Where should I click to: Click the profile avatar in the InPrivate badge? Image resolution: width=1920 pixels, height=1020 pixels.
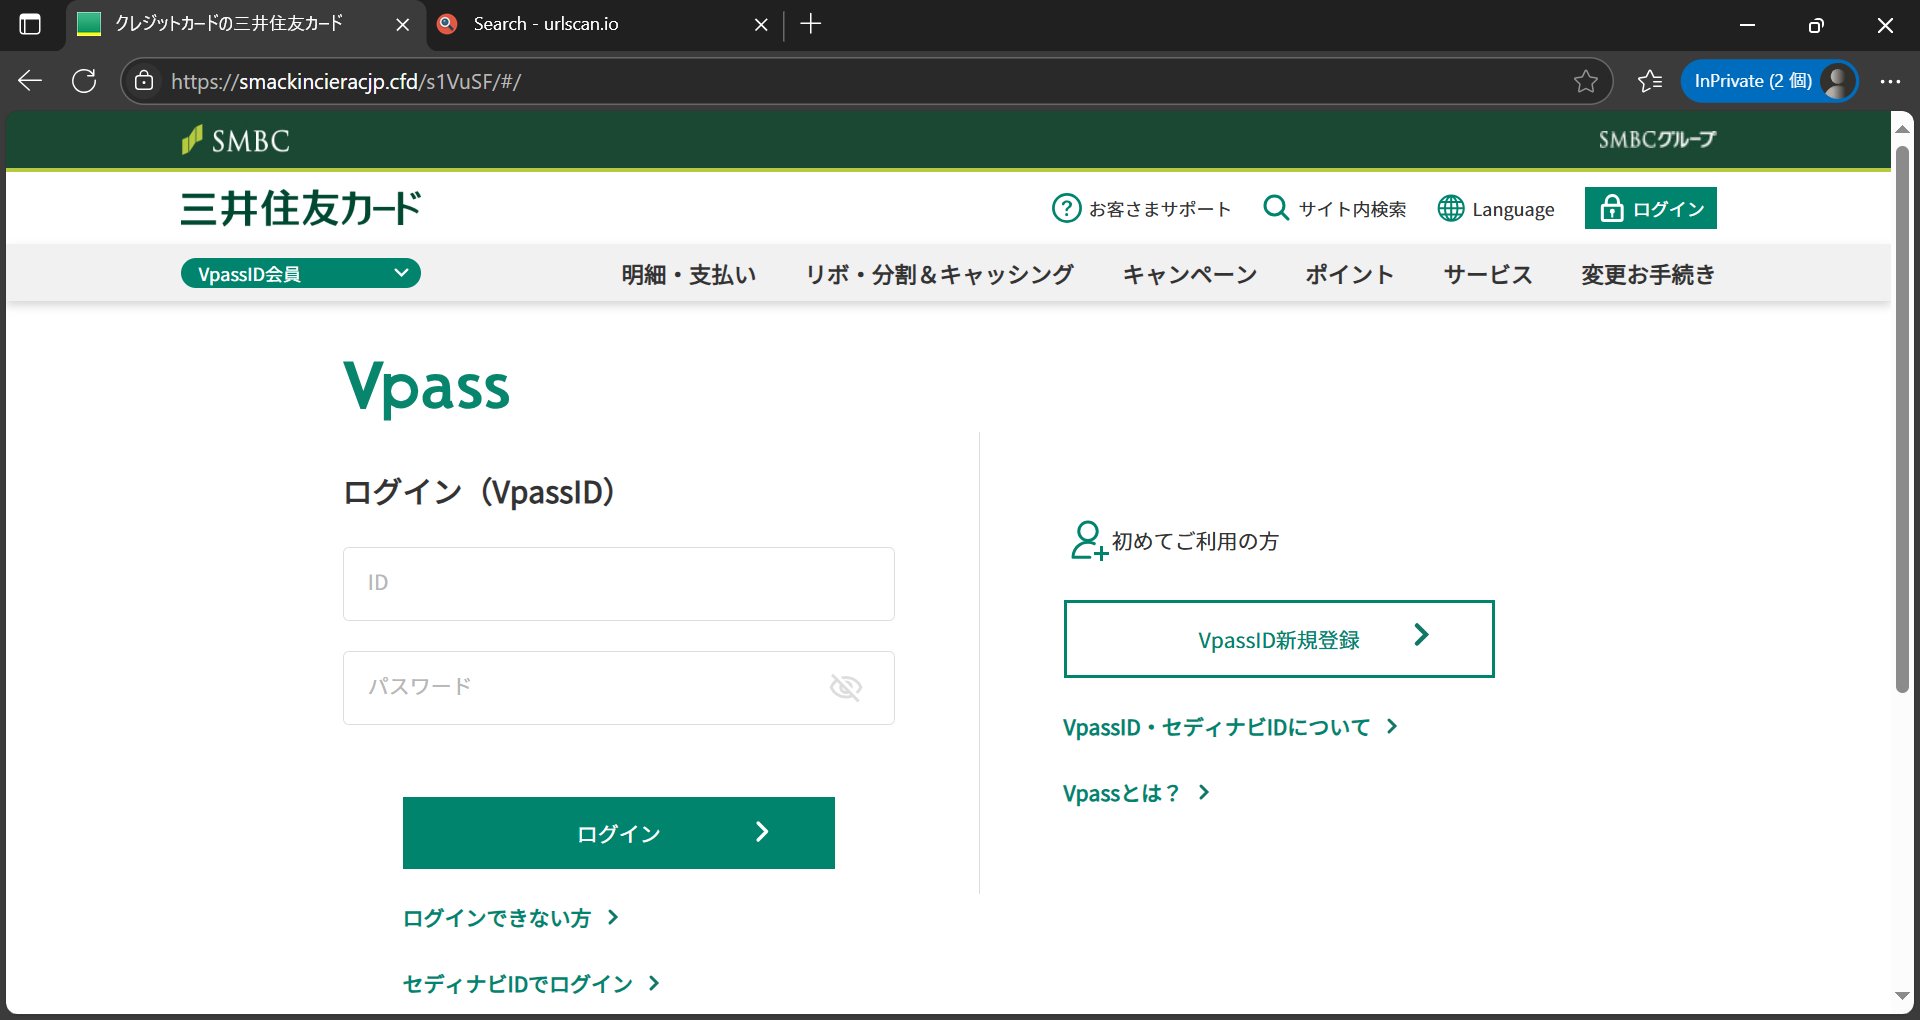(x=1838, y=81)
